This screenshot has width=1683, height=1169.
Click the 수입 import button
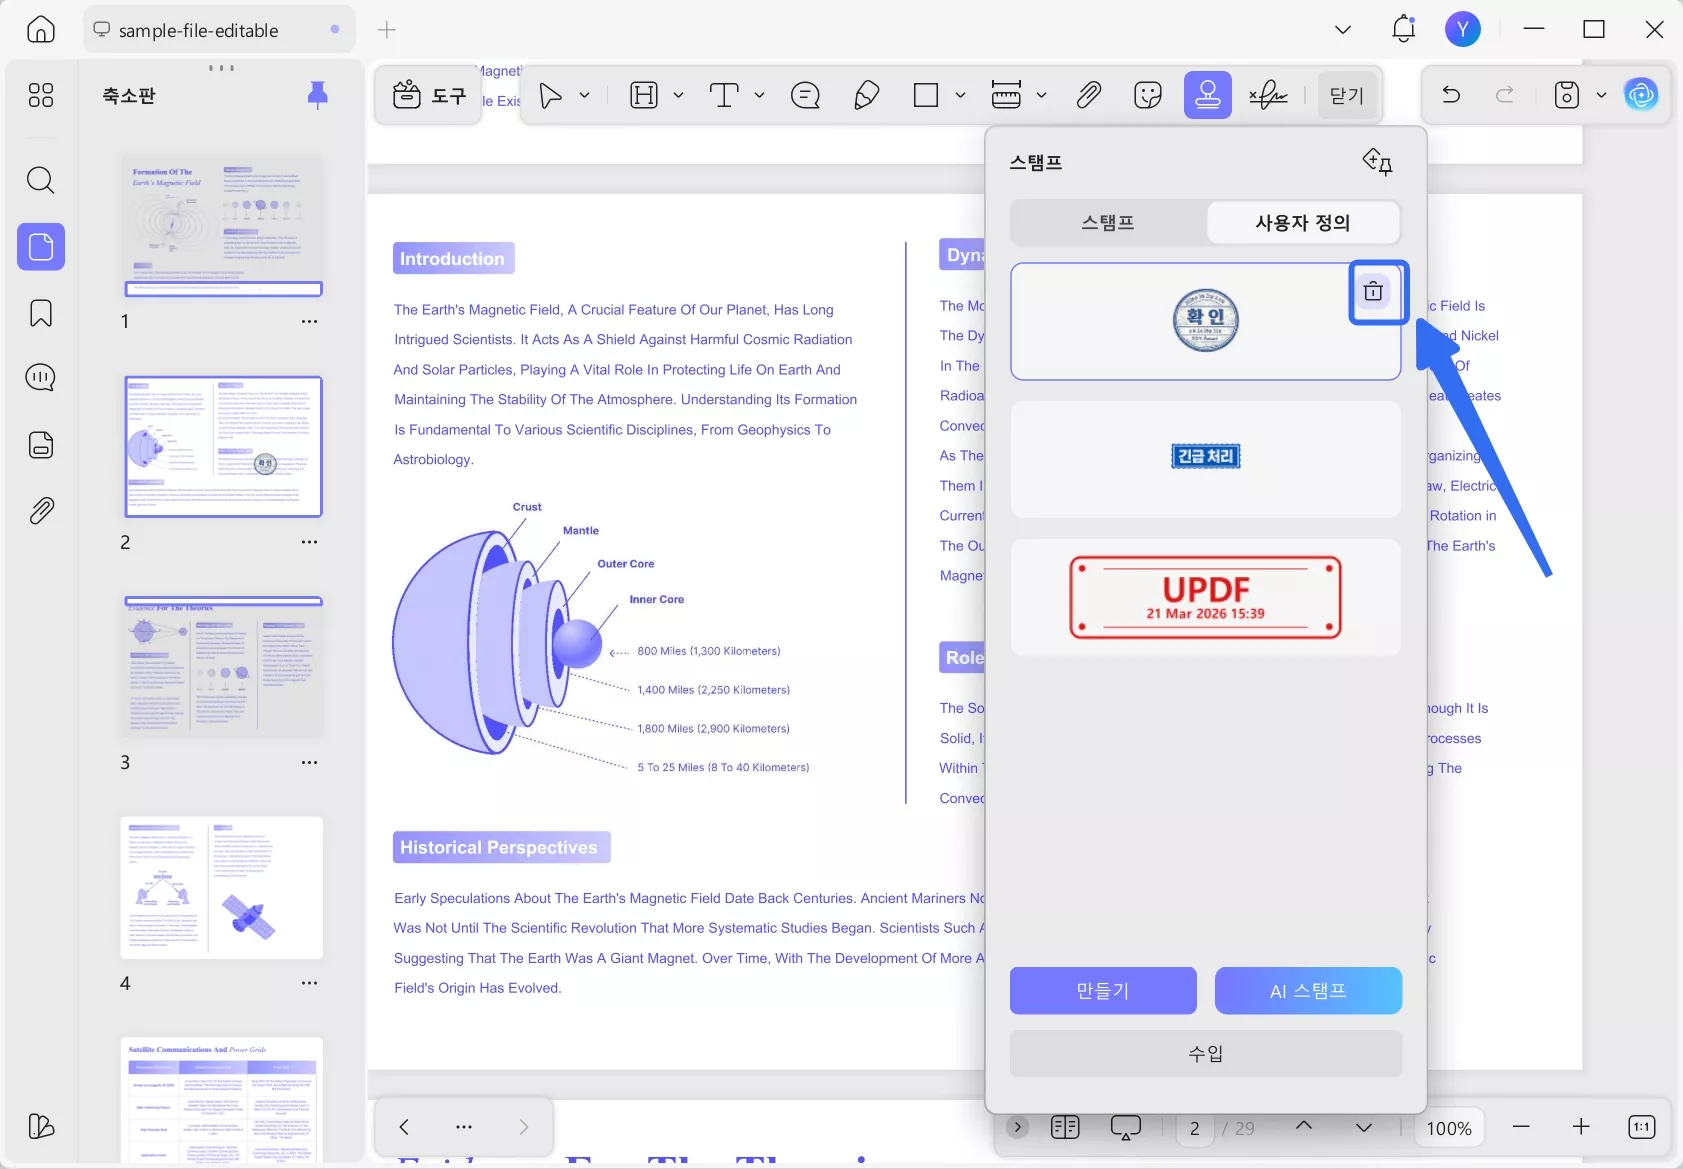tap(1206, 1054)
